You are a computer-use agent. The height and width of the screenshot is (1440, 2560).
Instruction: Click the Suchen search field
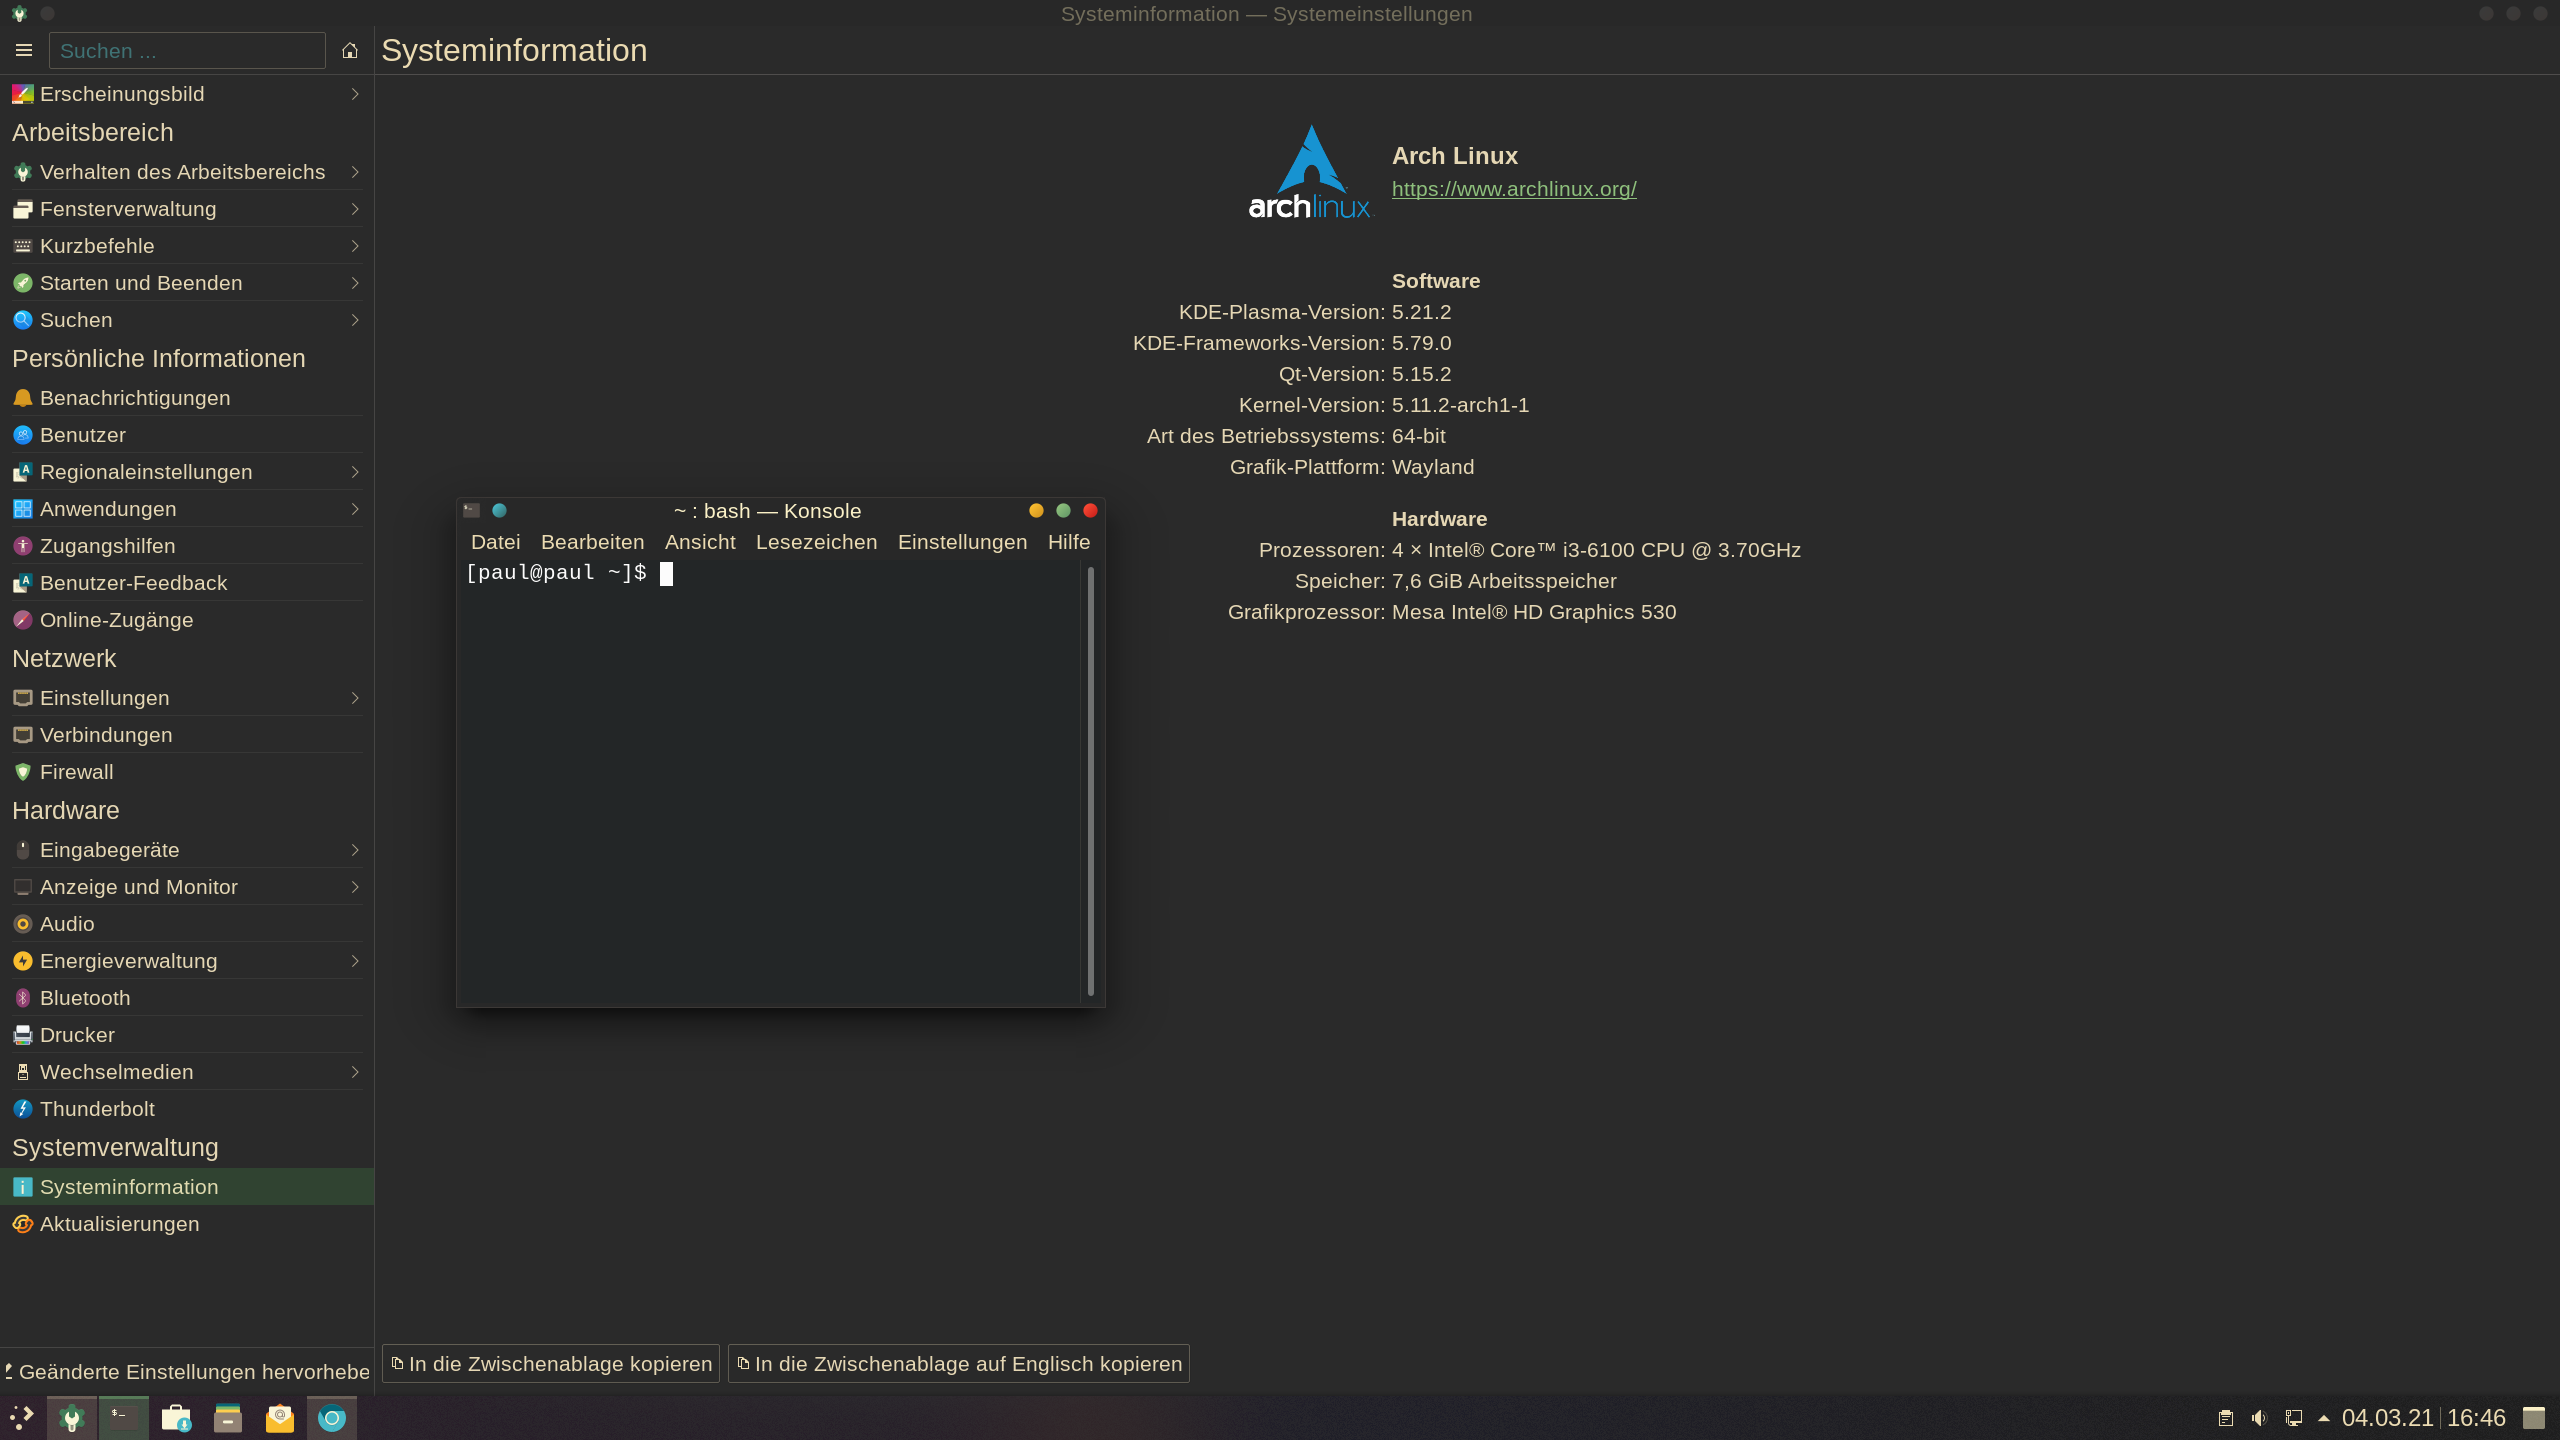point(188,50)
